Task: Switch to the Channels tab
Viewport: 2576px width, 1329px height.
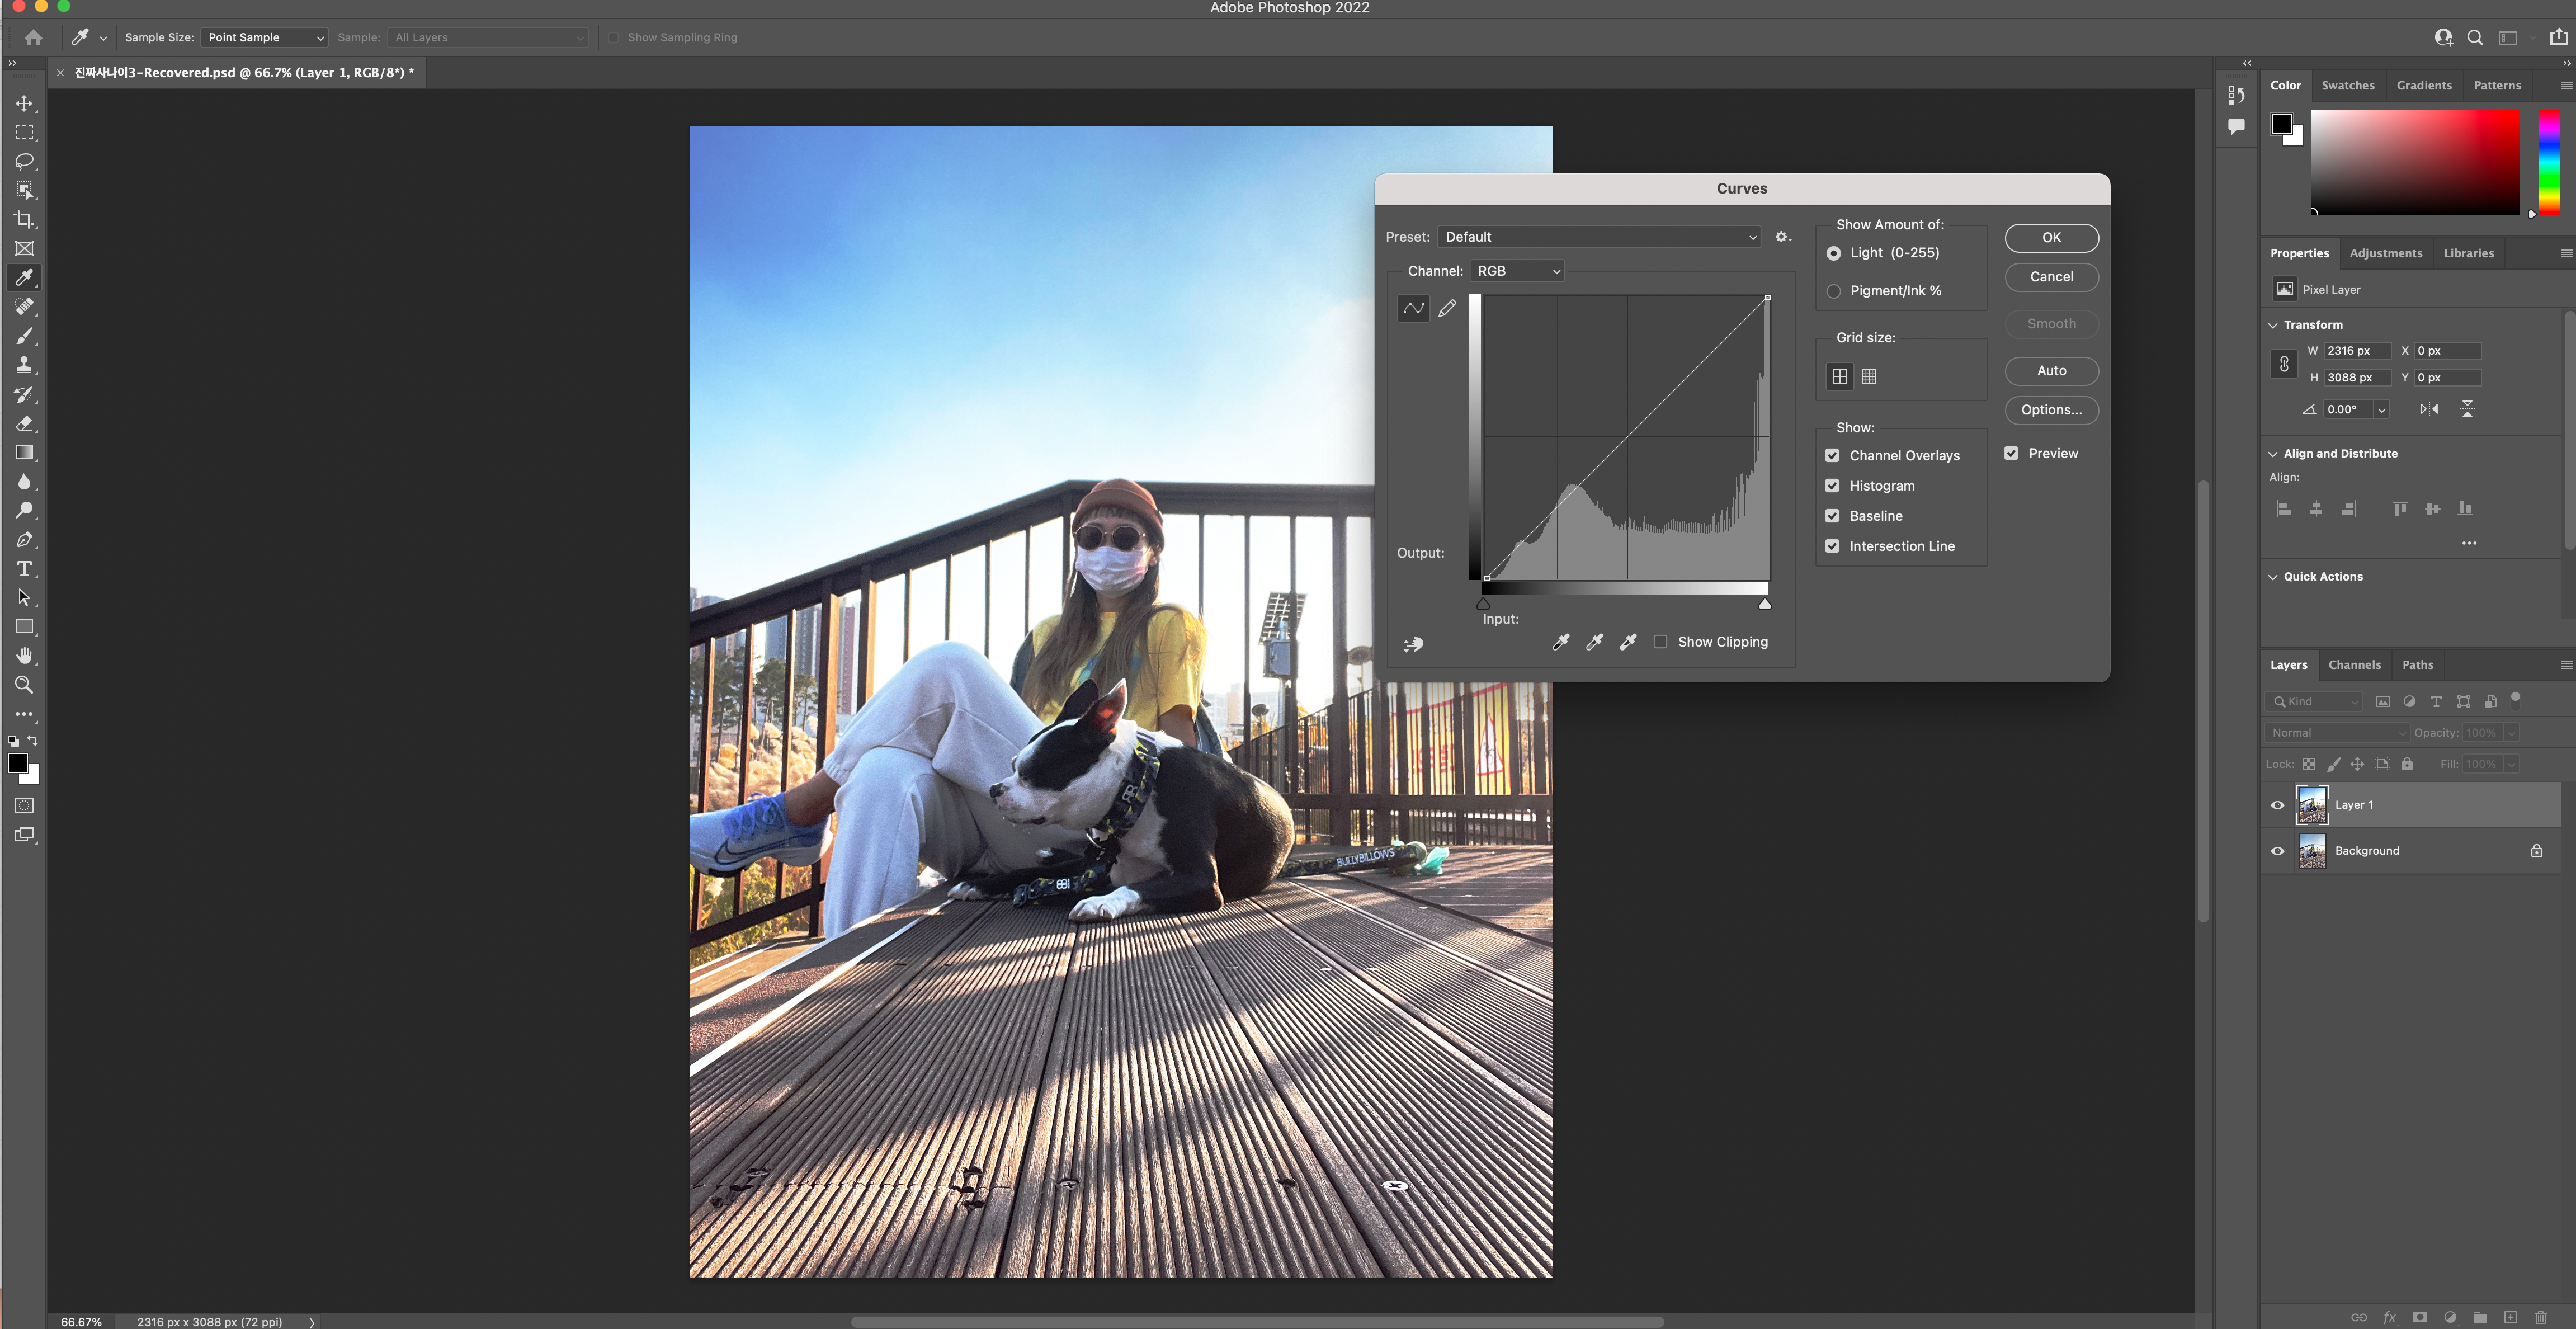Action: 2354,665
